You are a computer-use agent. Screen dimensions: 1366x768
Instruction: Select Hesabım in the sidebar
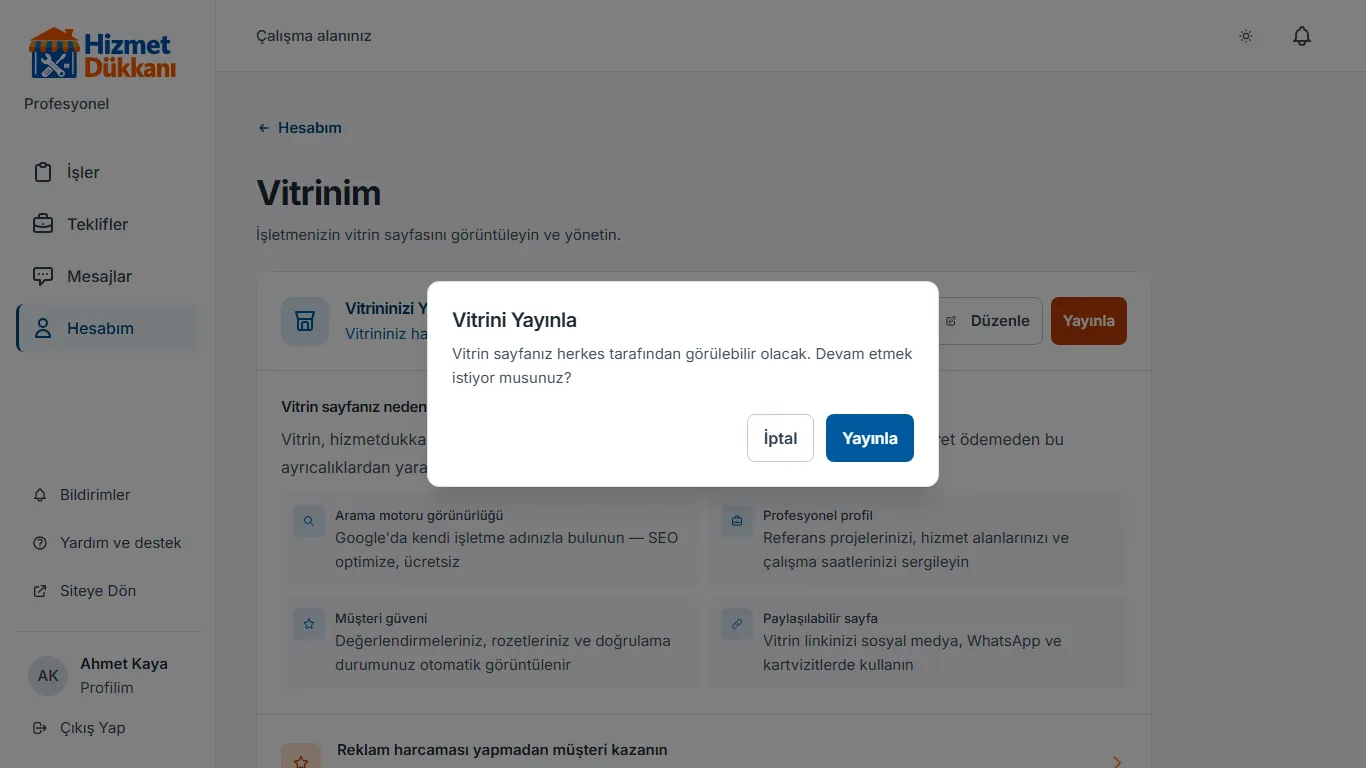(107, 328)
